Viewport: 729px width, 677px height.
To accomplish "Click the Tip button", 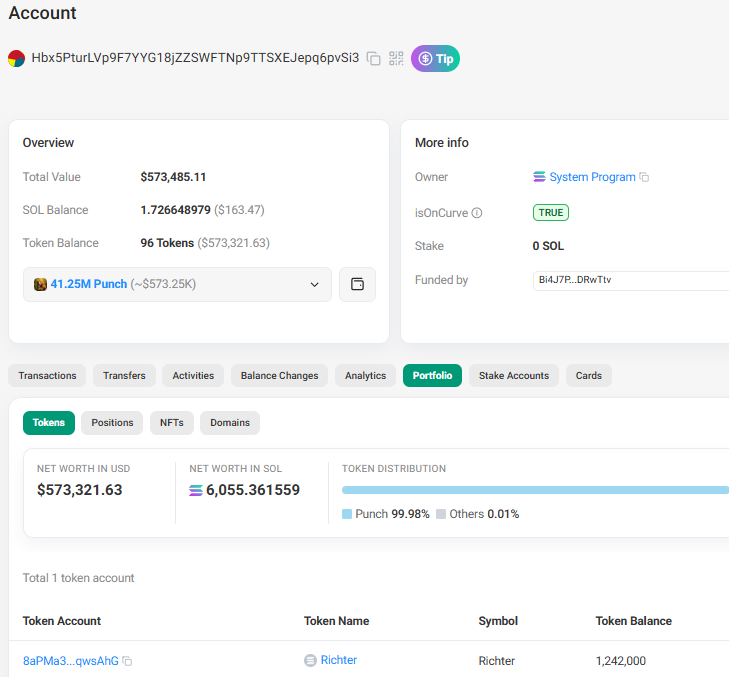I will [435, 59].
